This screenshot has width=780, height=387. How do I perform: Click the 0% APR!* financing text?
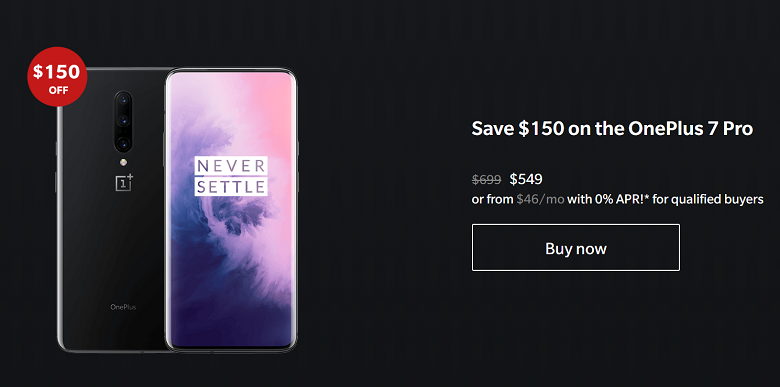(x=608, y=199)
